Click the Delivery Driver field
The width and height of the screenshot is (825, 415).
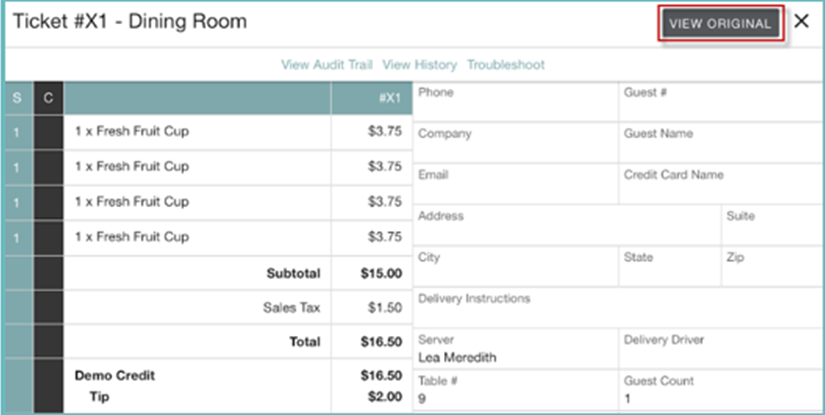[x=718, y=349]
